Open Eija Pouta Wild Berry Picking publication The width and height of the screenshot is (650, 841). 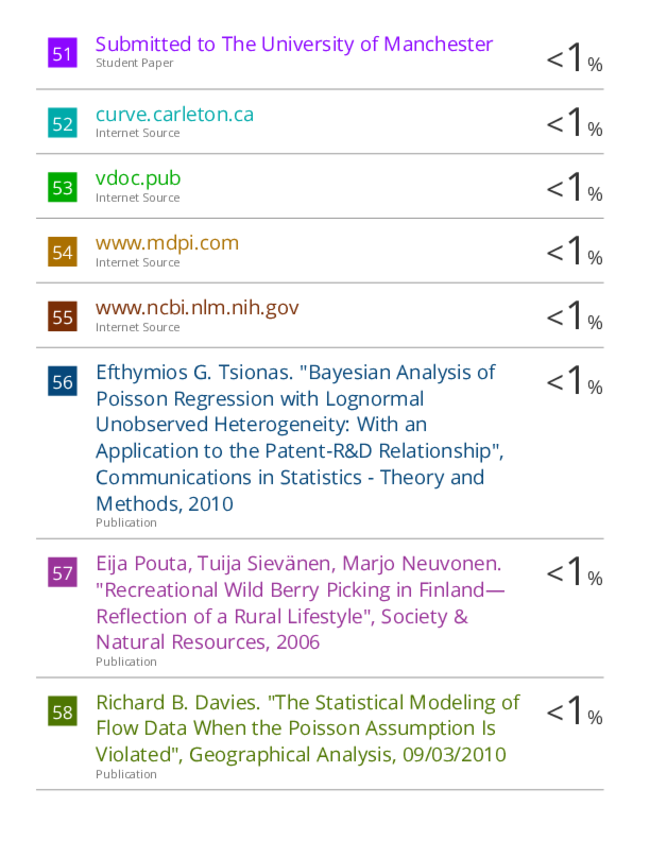point(300,602)
